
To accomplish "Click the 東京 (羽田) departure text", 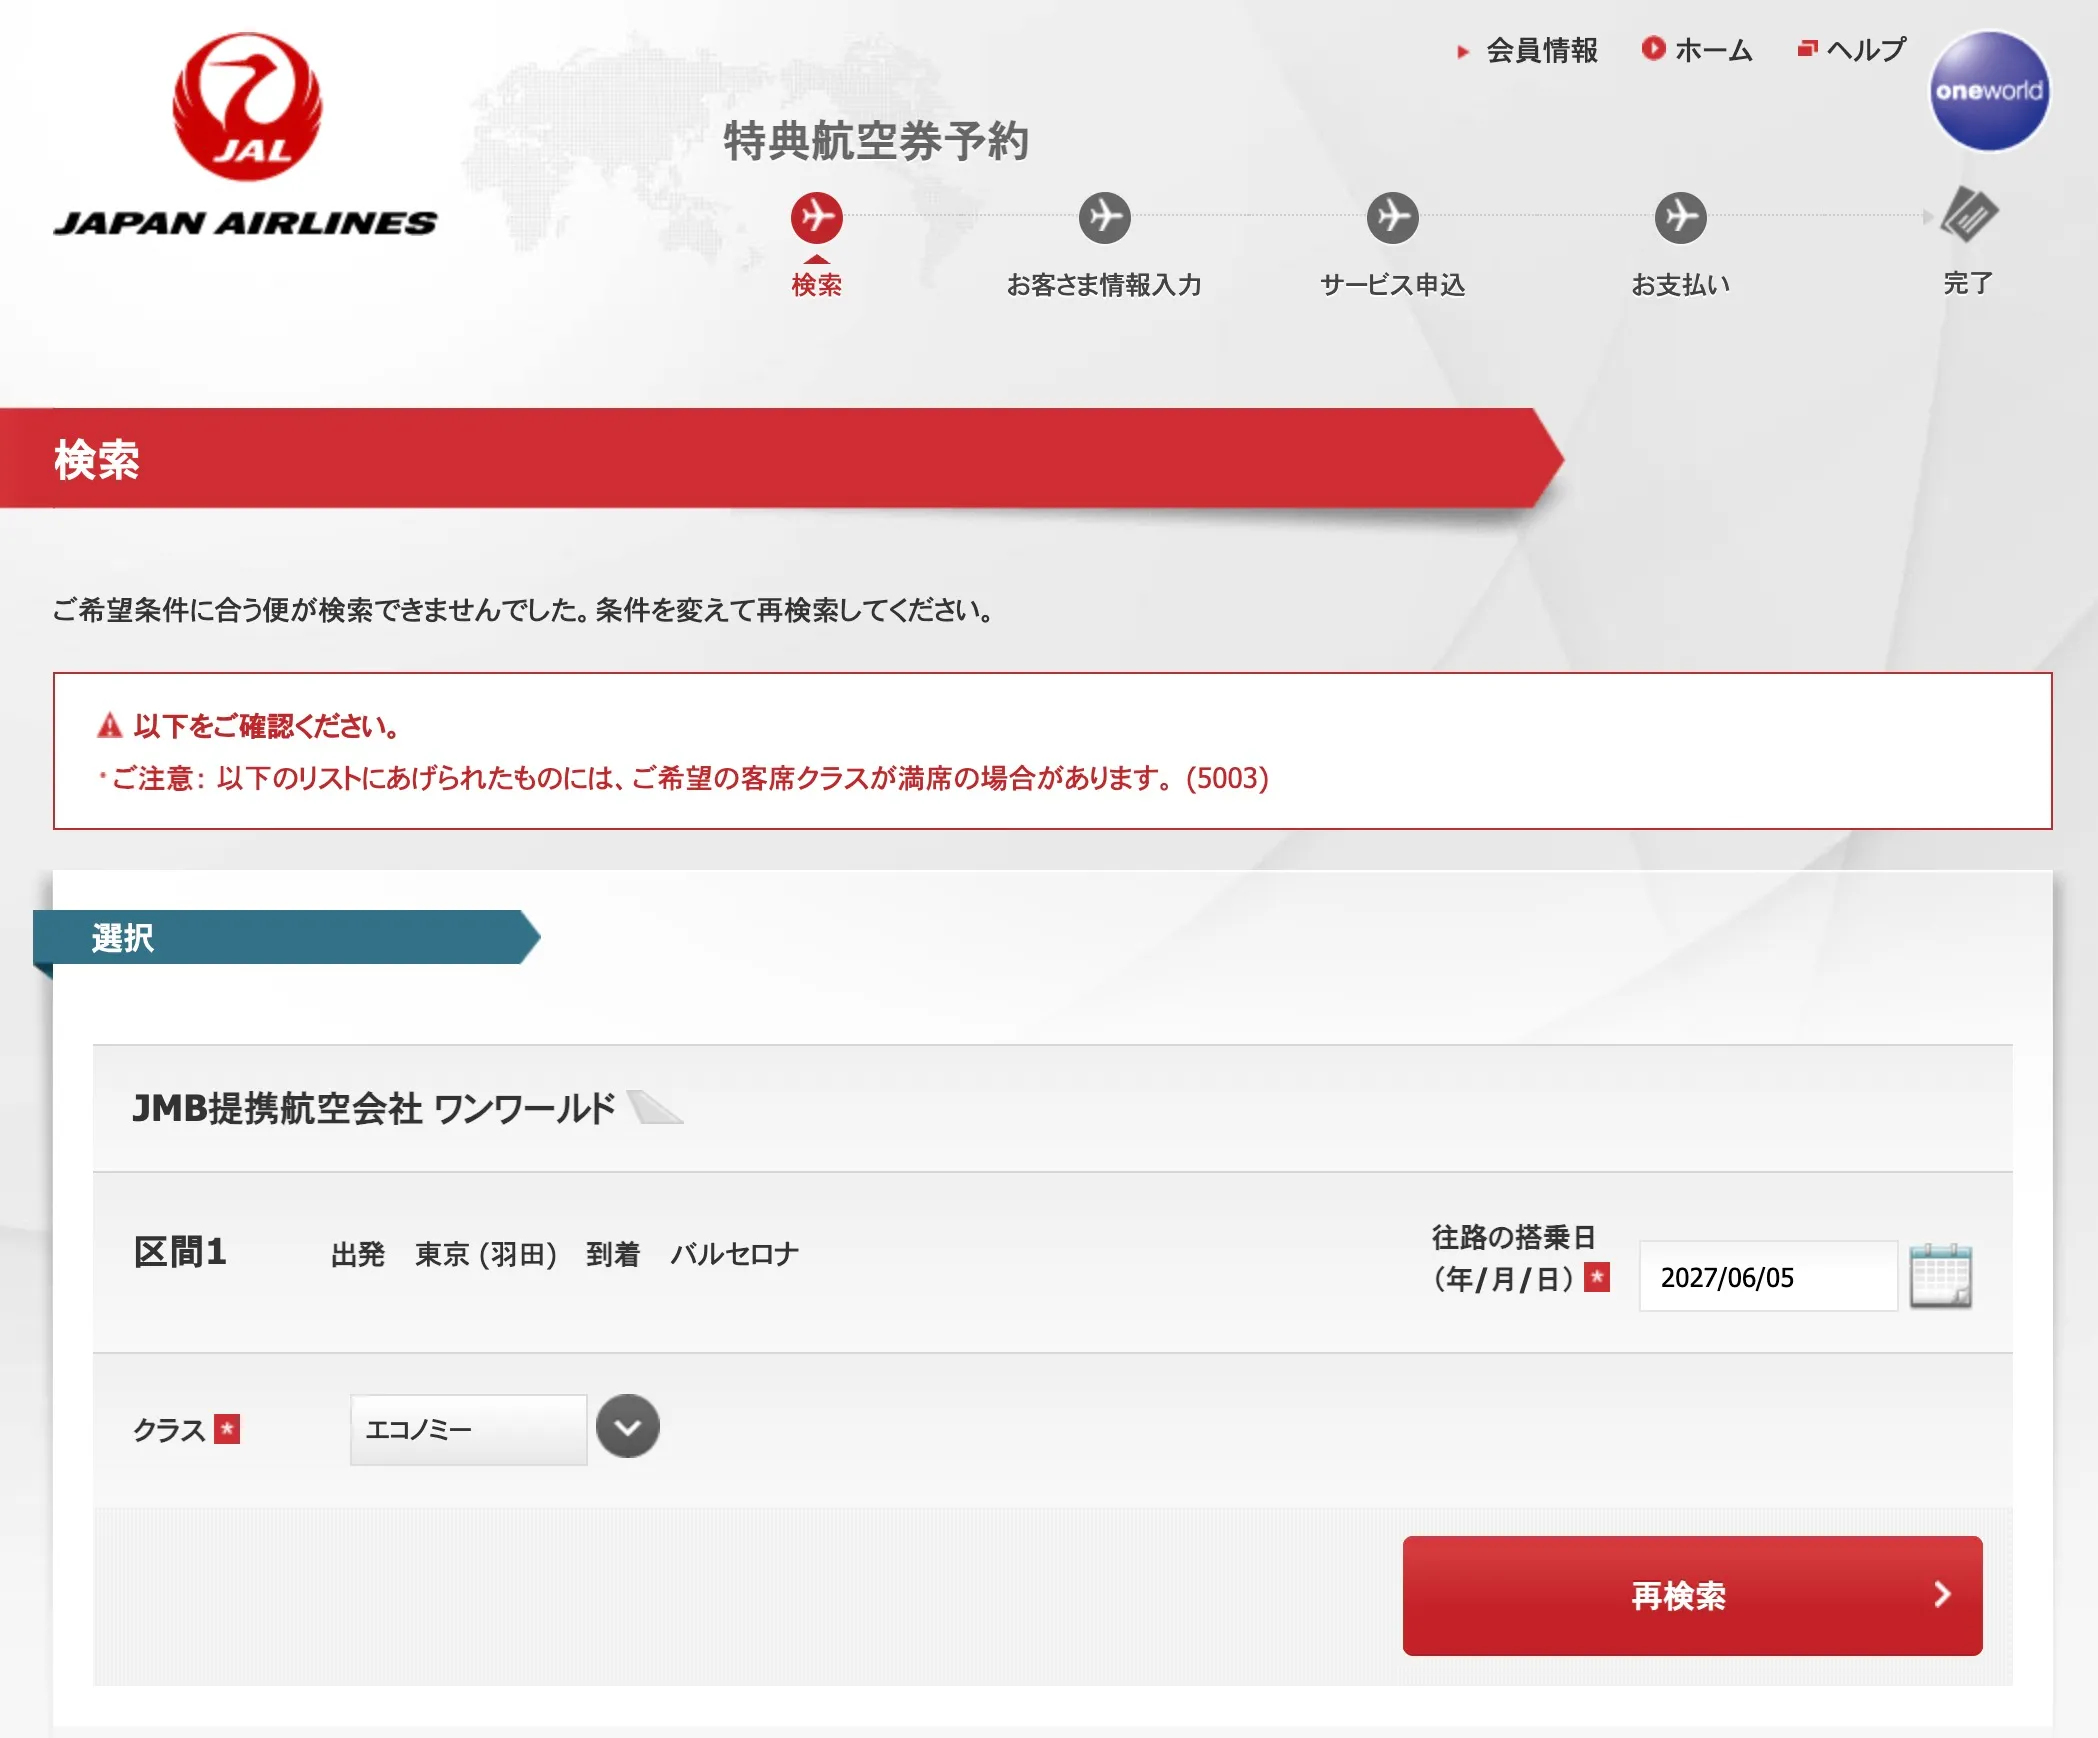I will click(x=486, y=1254).
